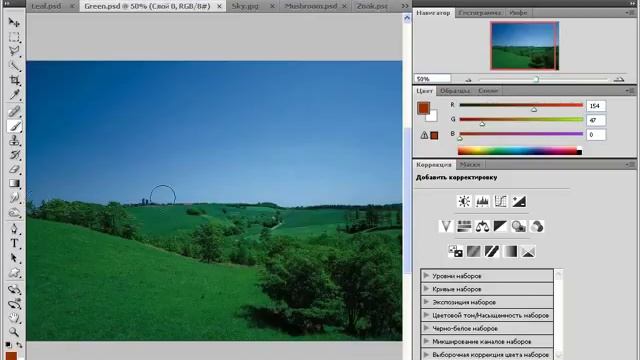Select the Healing Brush tool

[x=14, y=111]
